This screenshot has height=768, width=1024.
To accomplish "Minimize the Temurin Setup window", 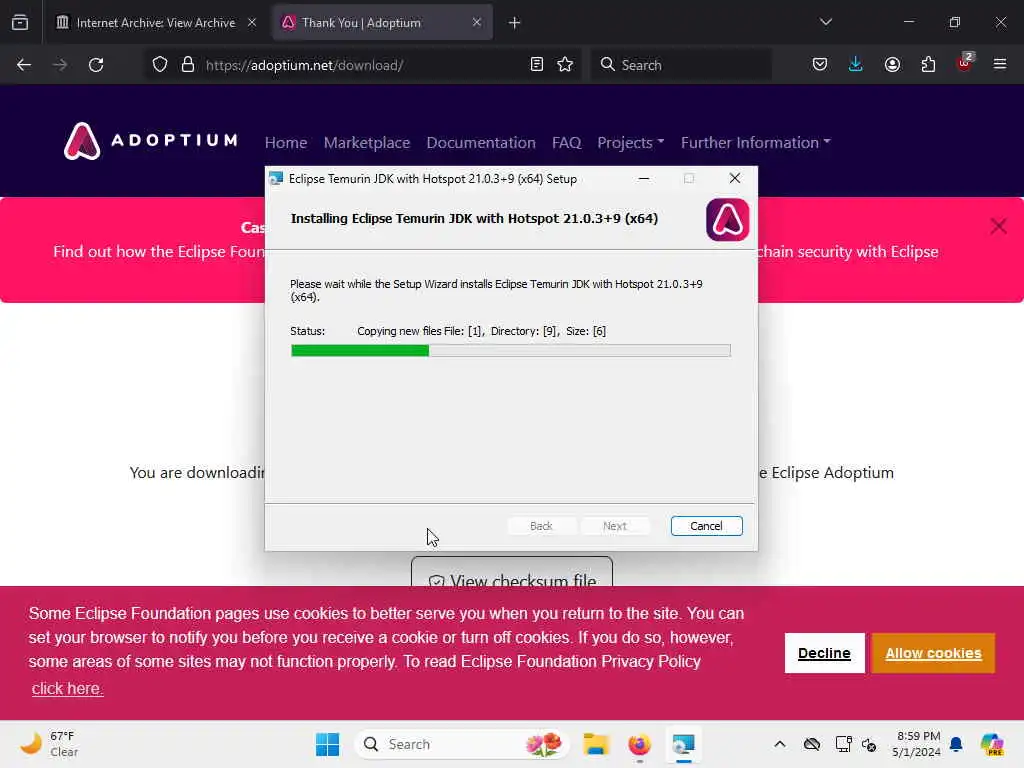I will point(644,178).
